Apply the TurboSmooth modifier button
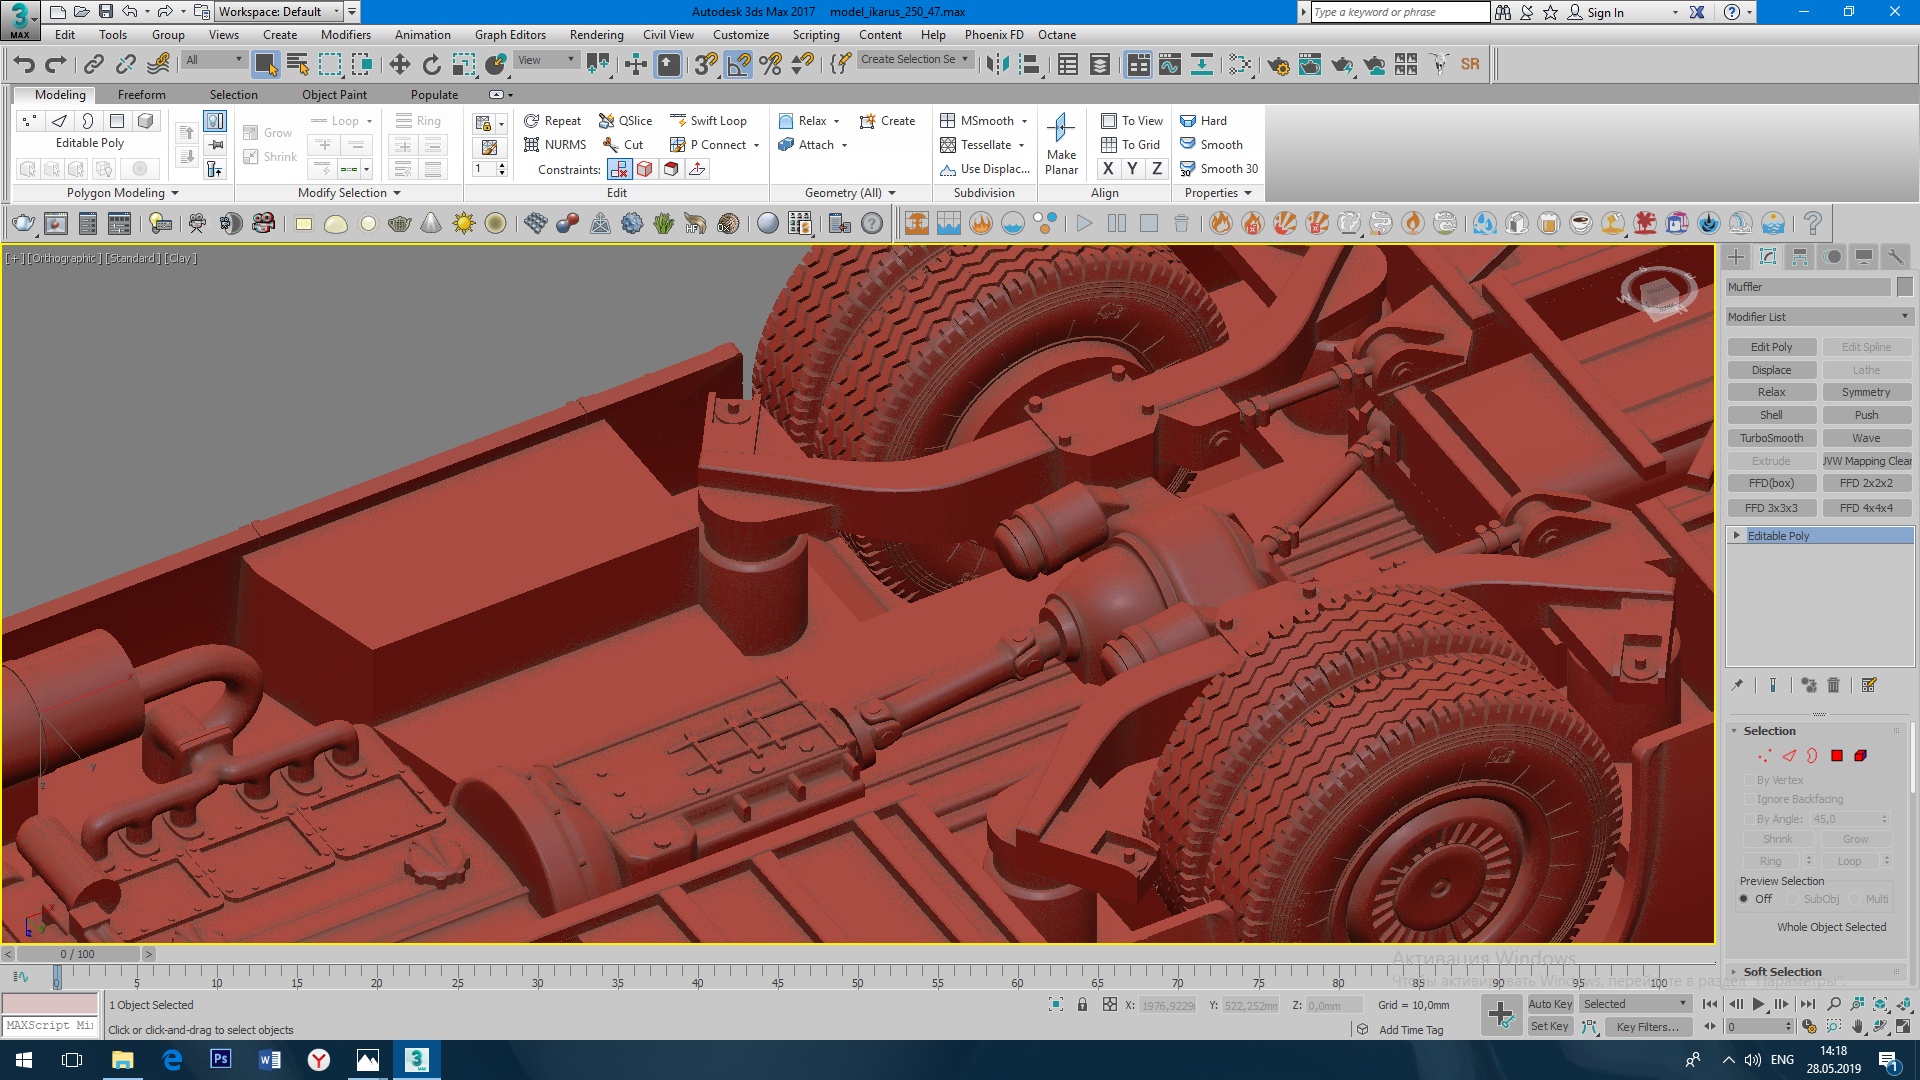The height and width of the screenshot is (1080, 1920). [1771, 438]
